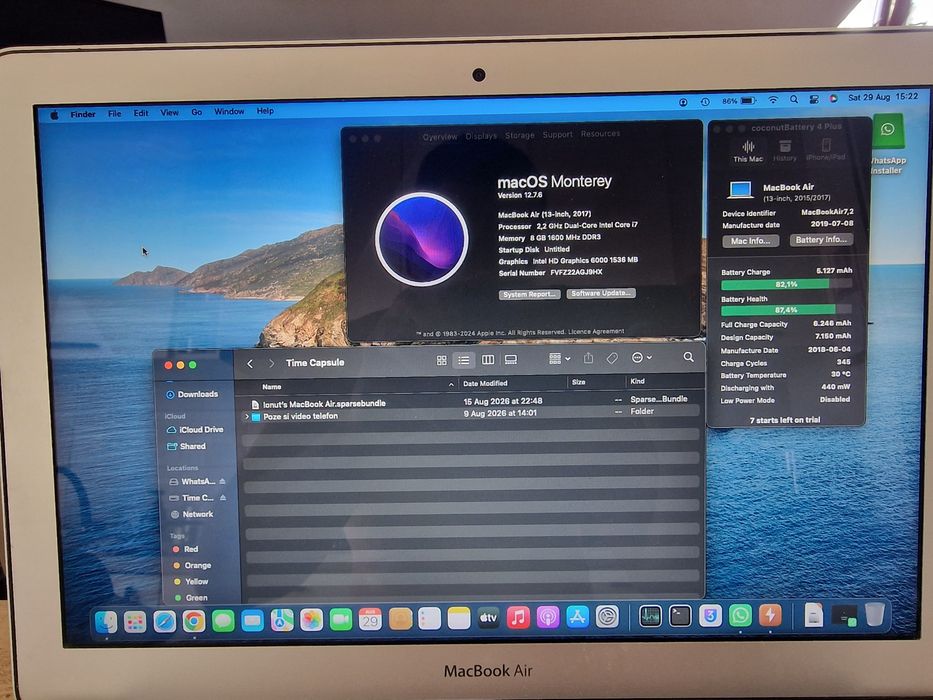933x700 pixels.
Task: Open WhatsApp in the Dock
Action: (740, 615)
